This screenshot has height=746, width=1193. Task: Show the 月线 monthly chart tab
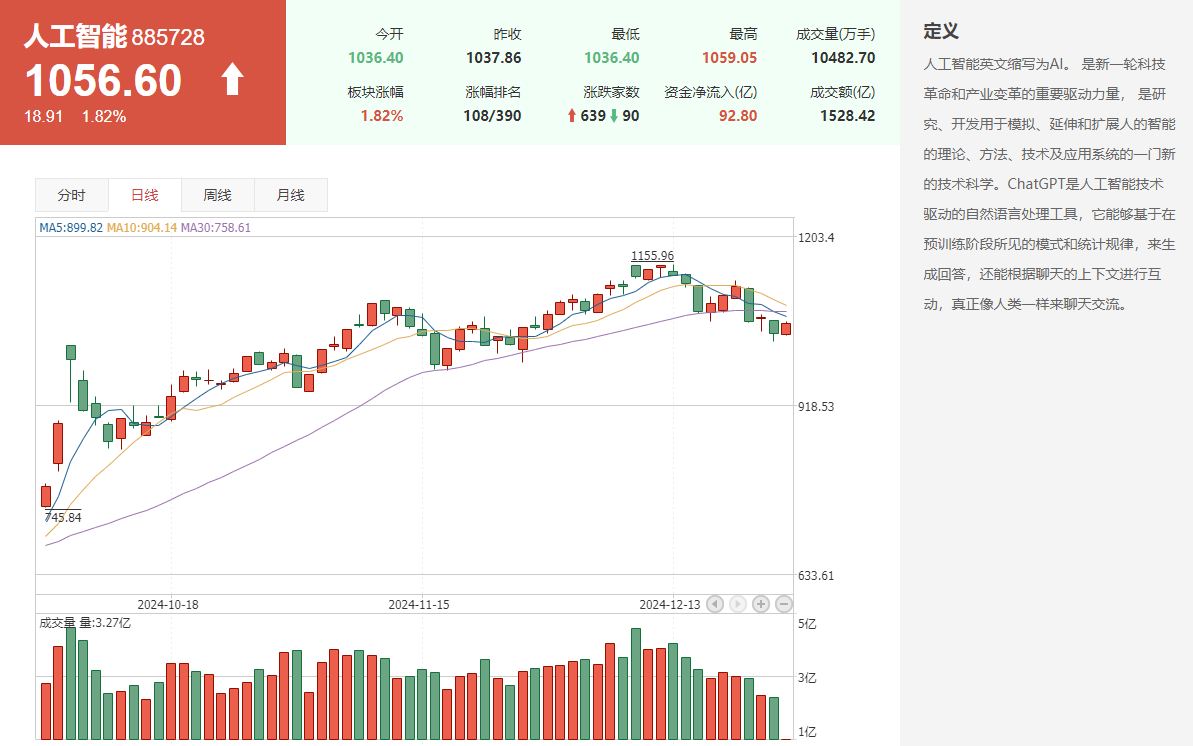[290, 195]
